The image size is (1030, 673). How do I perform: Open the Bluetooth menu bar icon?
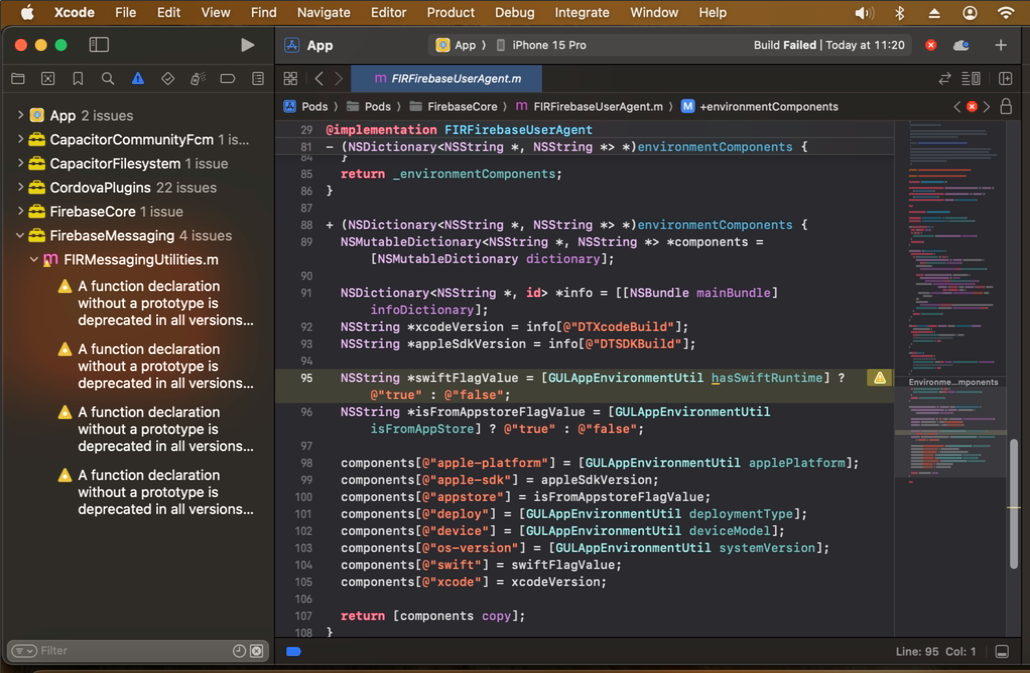[900, 12]
